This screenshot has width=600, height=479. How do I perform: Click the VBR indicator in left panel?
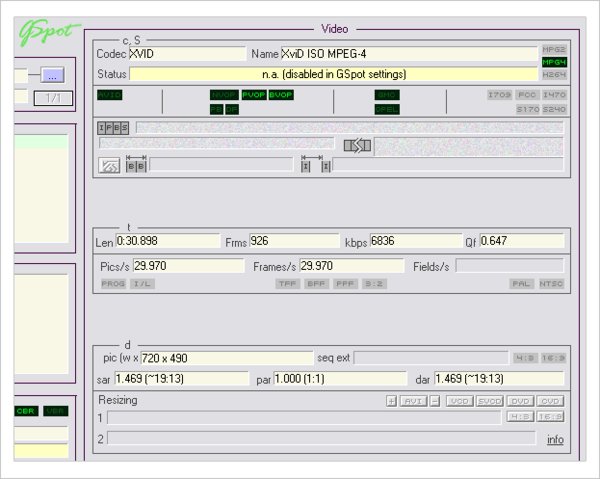coord(56,411)
